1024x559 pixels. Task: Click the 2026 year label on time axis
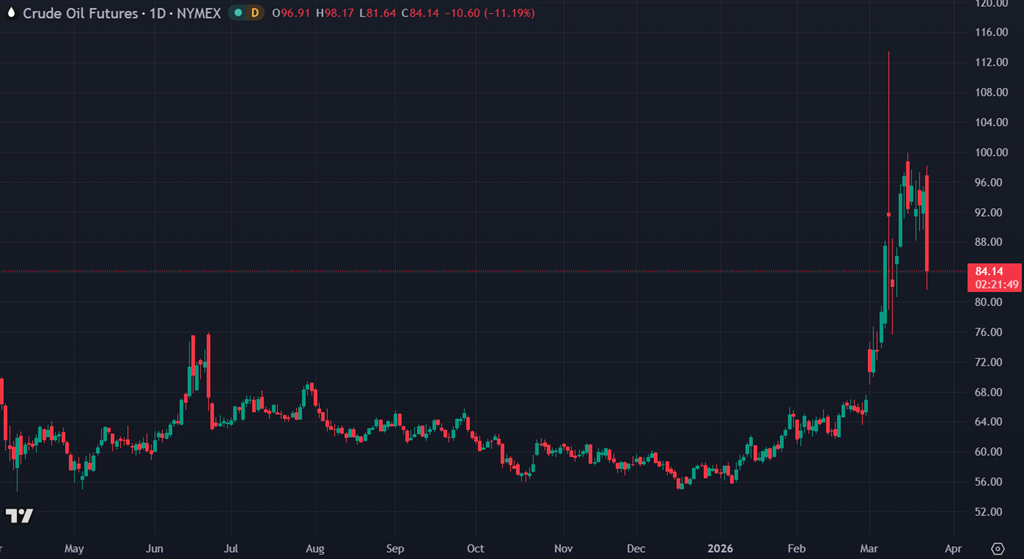(x=718, y=548)
